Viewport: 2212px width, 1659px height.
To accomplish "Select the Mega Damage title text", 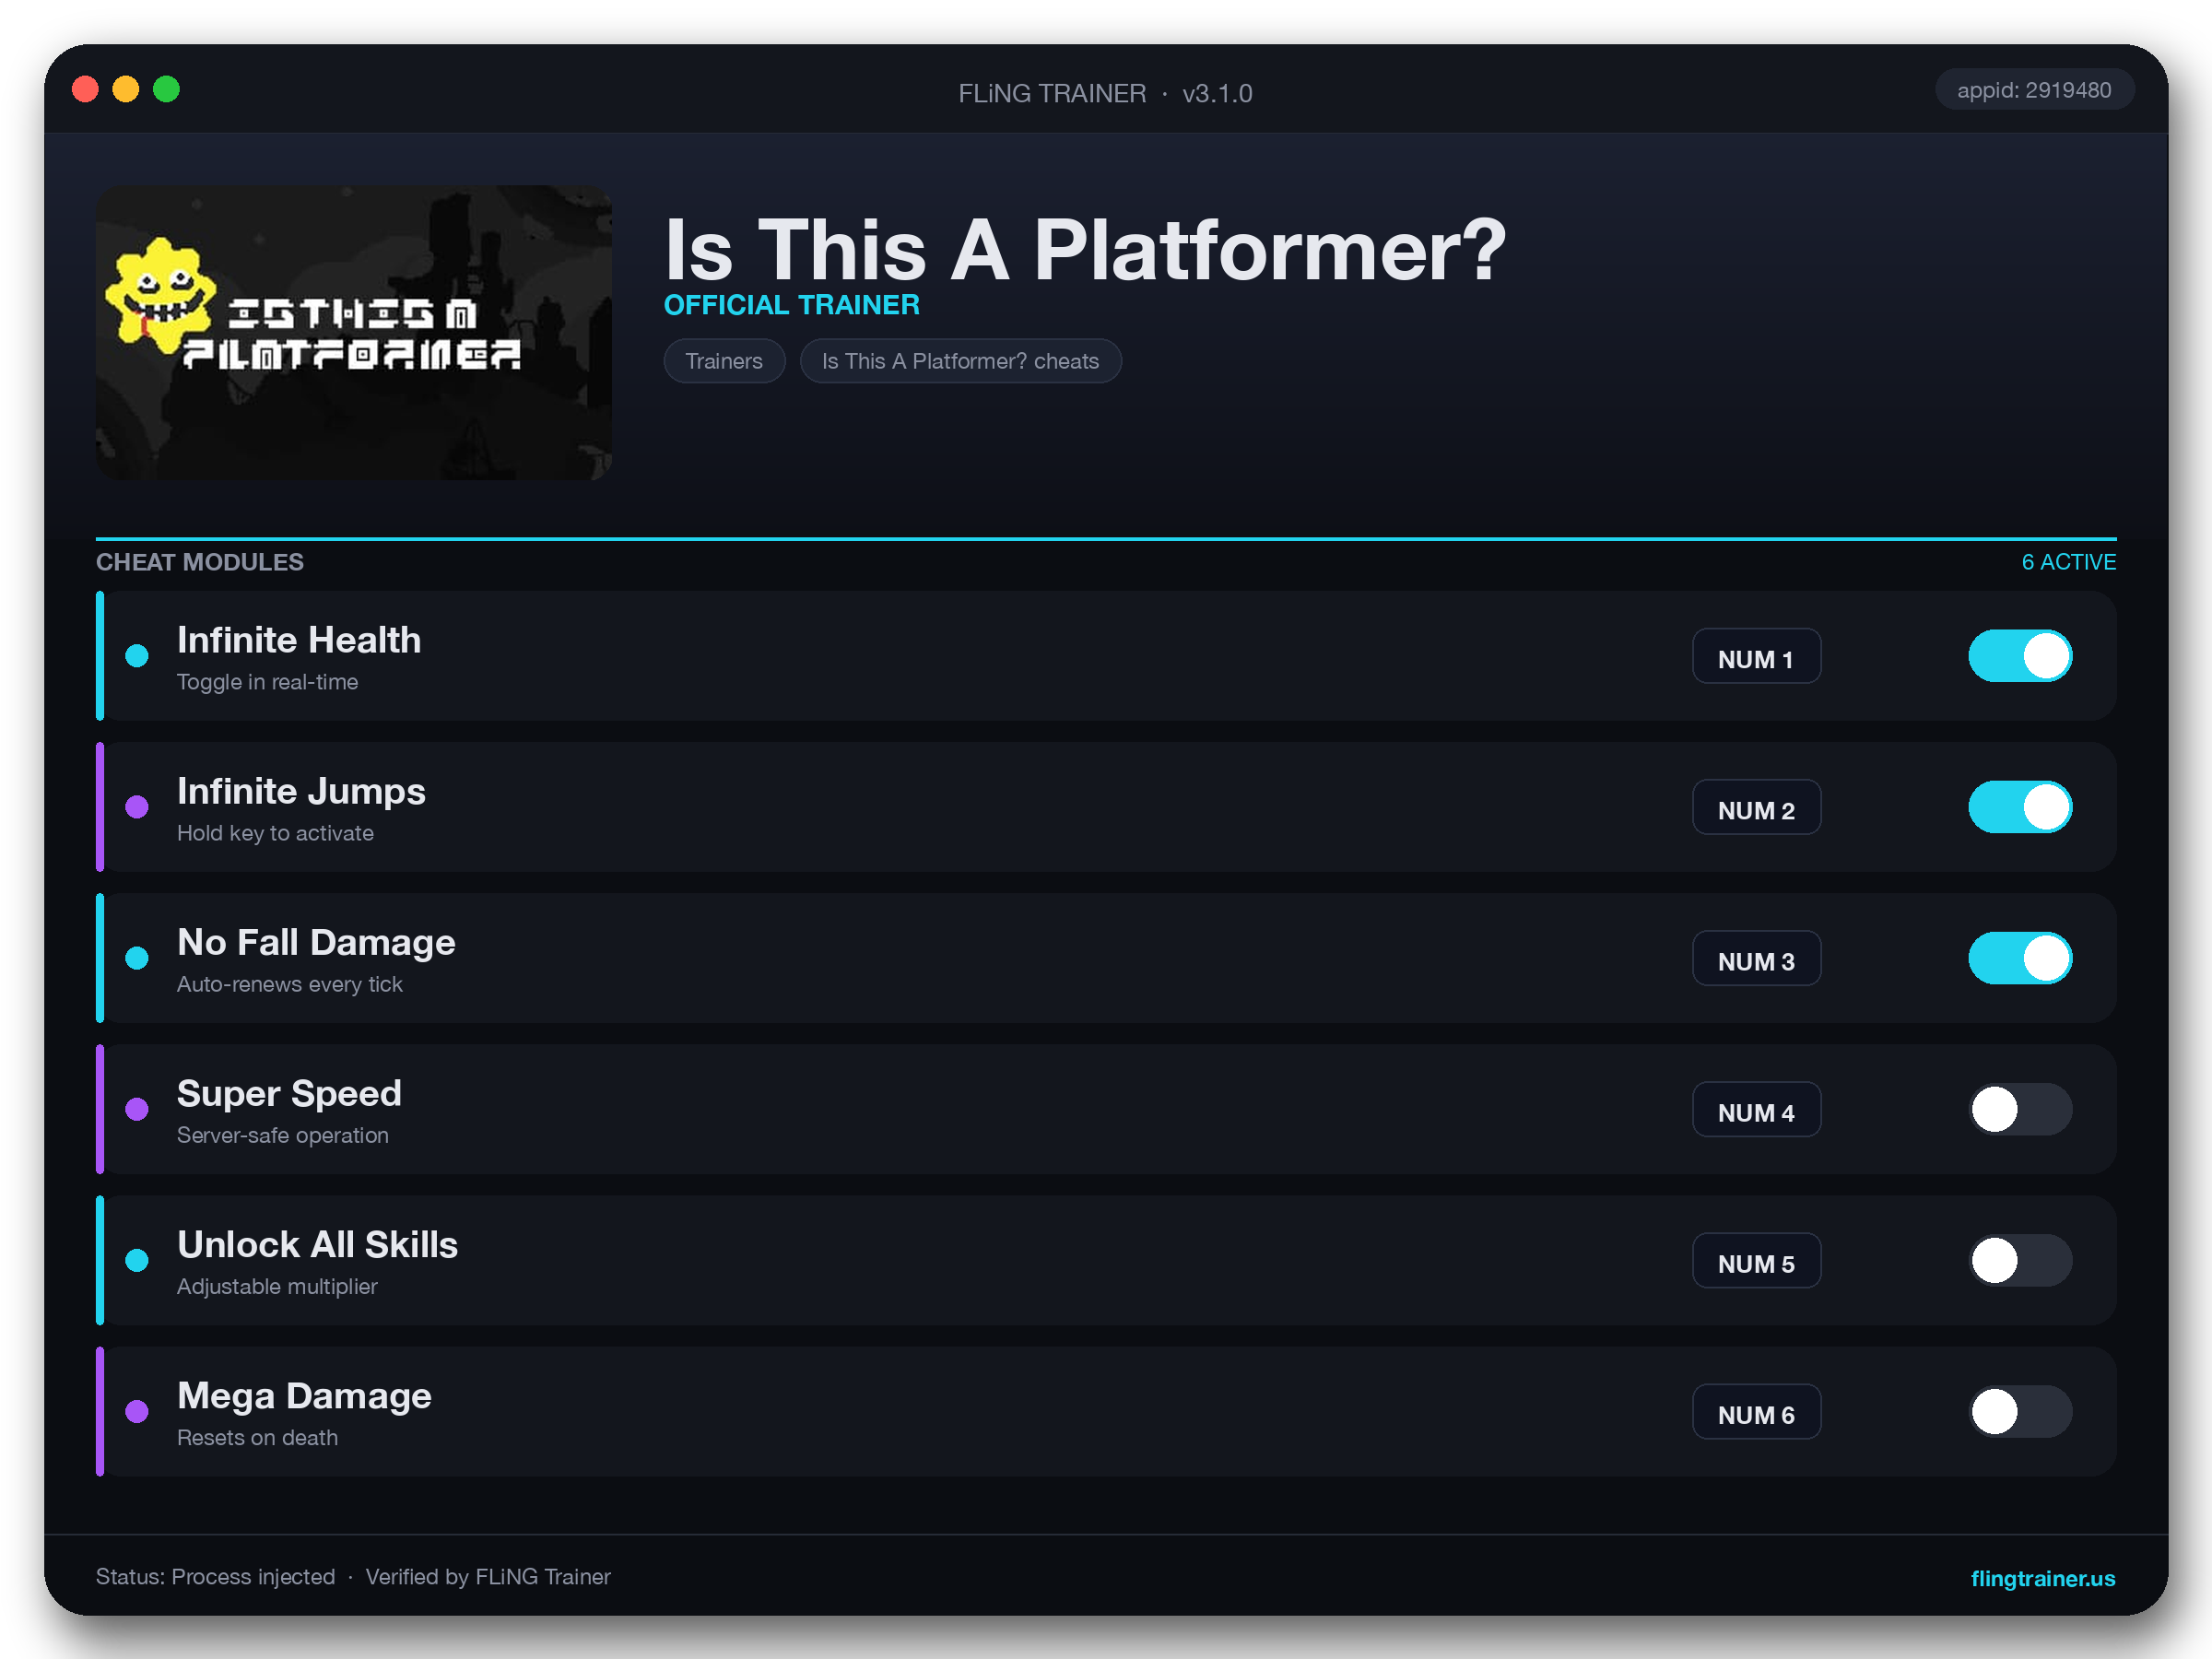I will tap(304, 1396).
